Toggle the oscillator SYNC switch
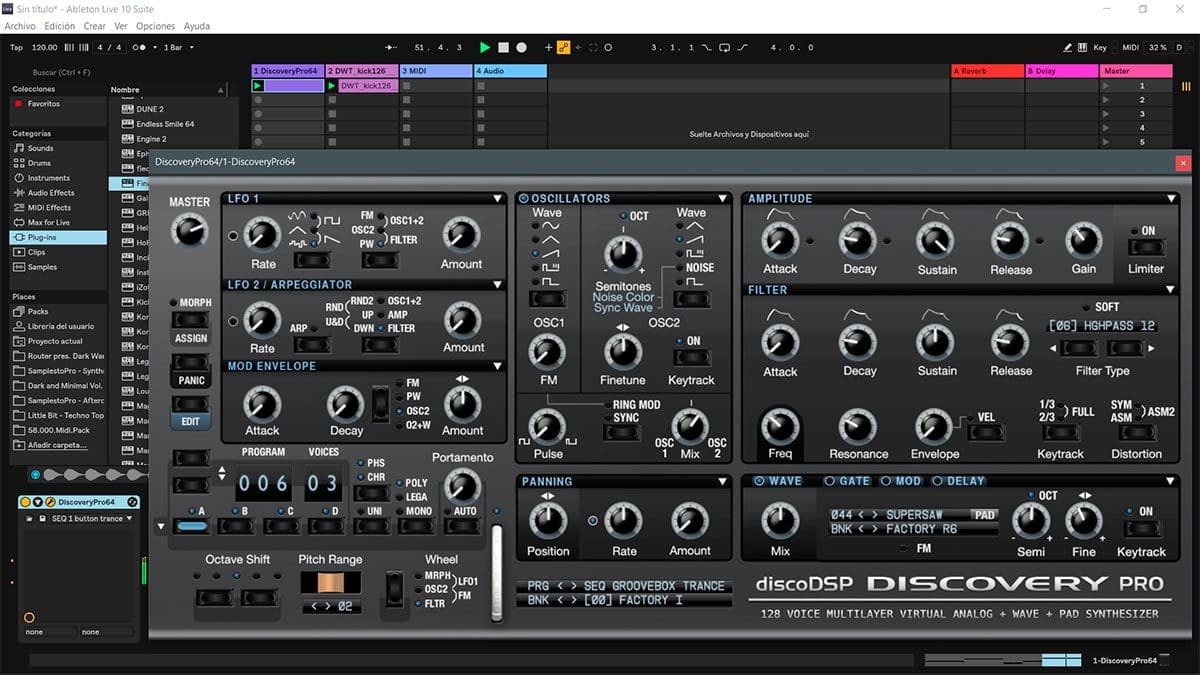This screenshot has width=1200, height=675. point(622,433)
